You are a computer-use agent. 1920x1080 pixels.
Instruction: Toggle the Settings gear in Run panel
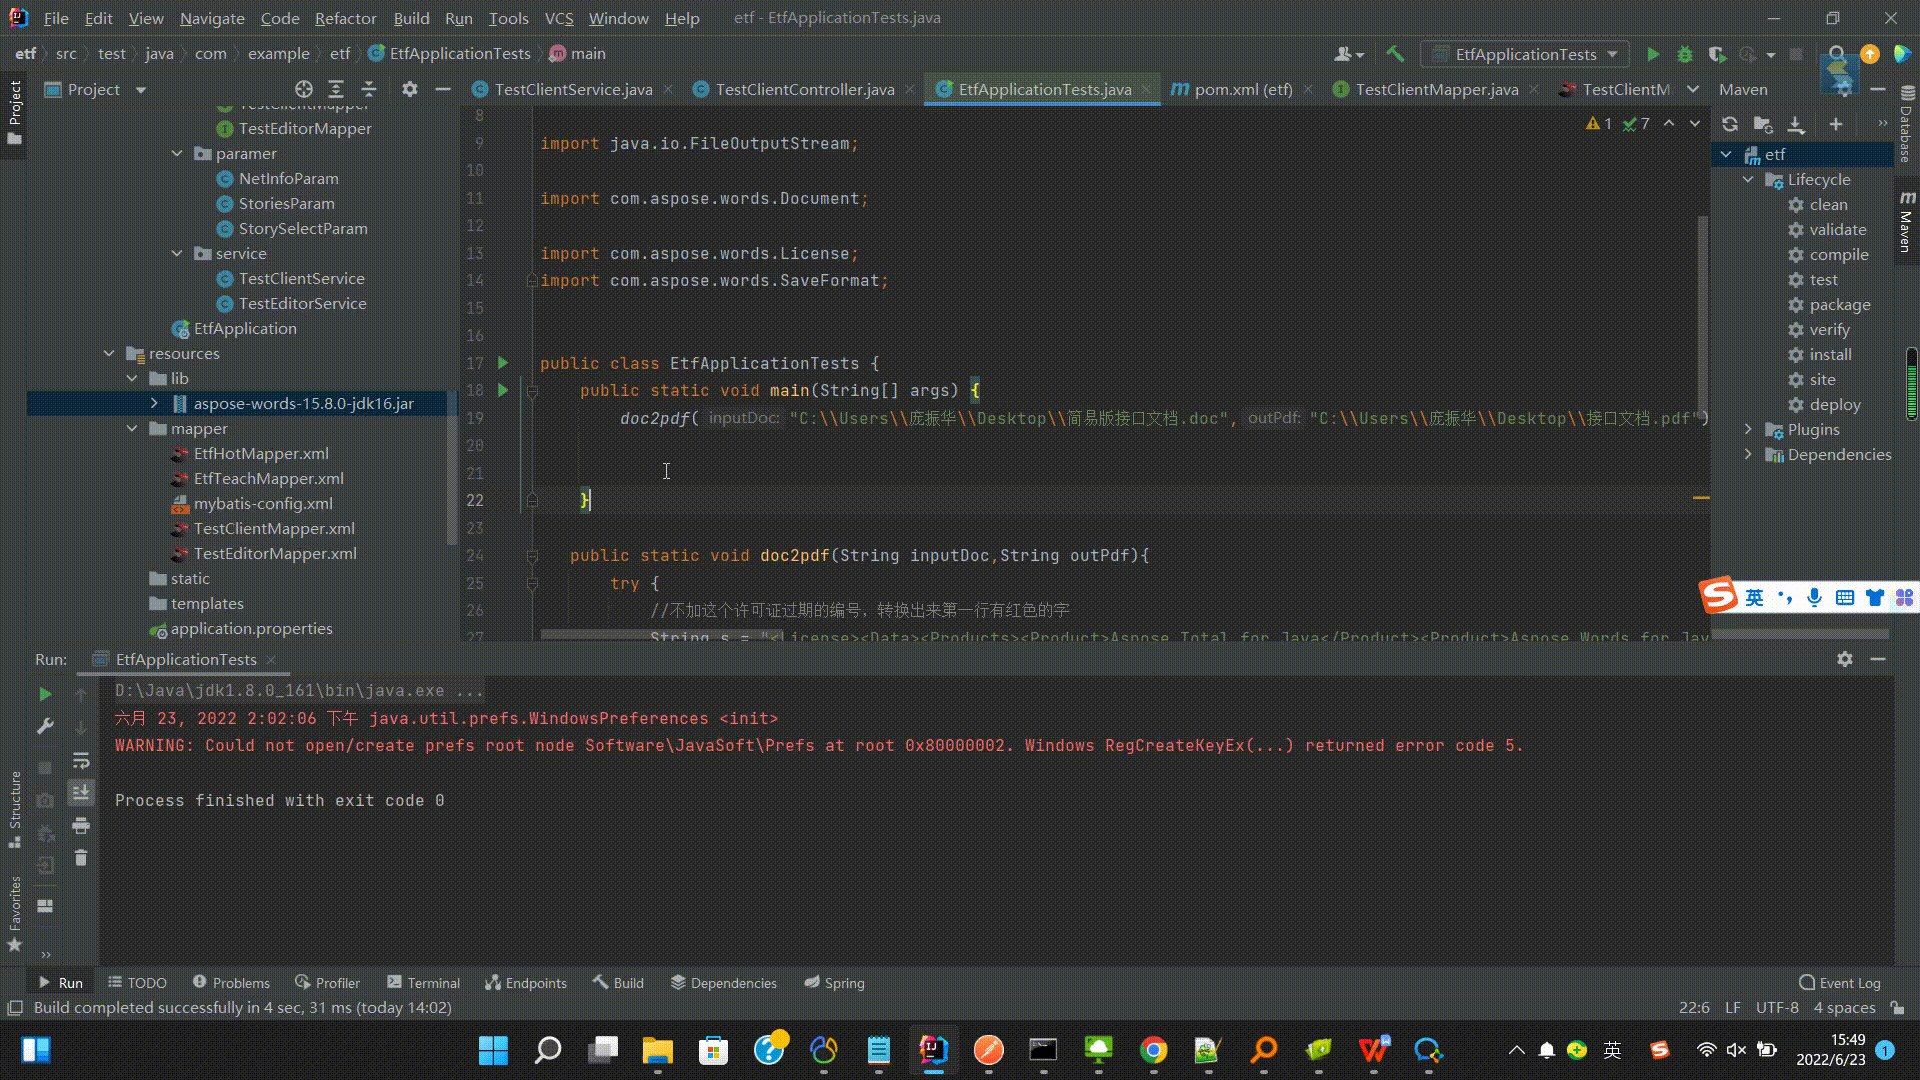coord(1844,659)
